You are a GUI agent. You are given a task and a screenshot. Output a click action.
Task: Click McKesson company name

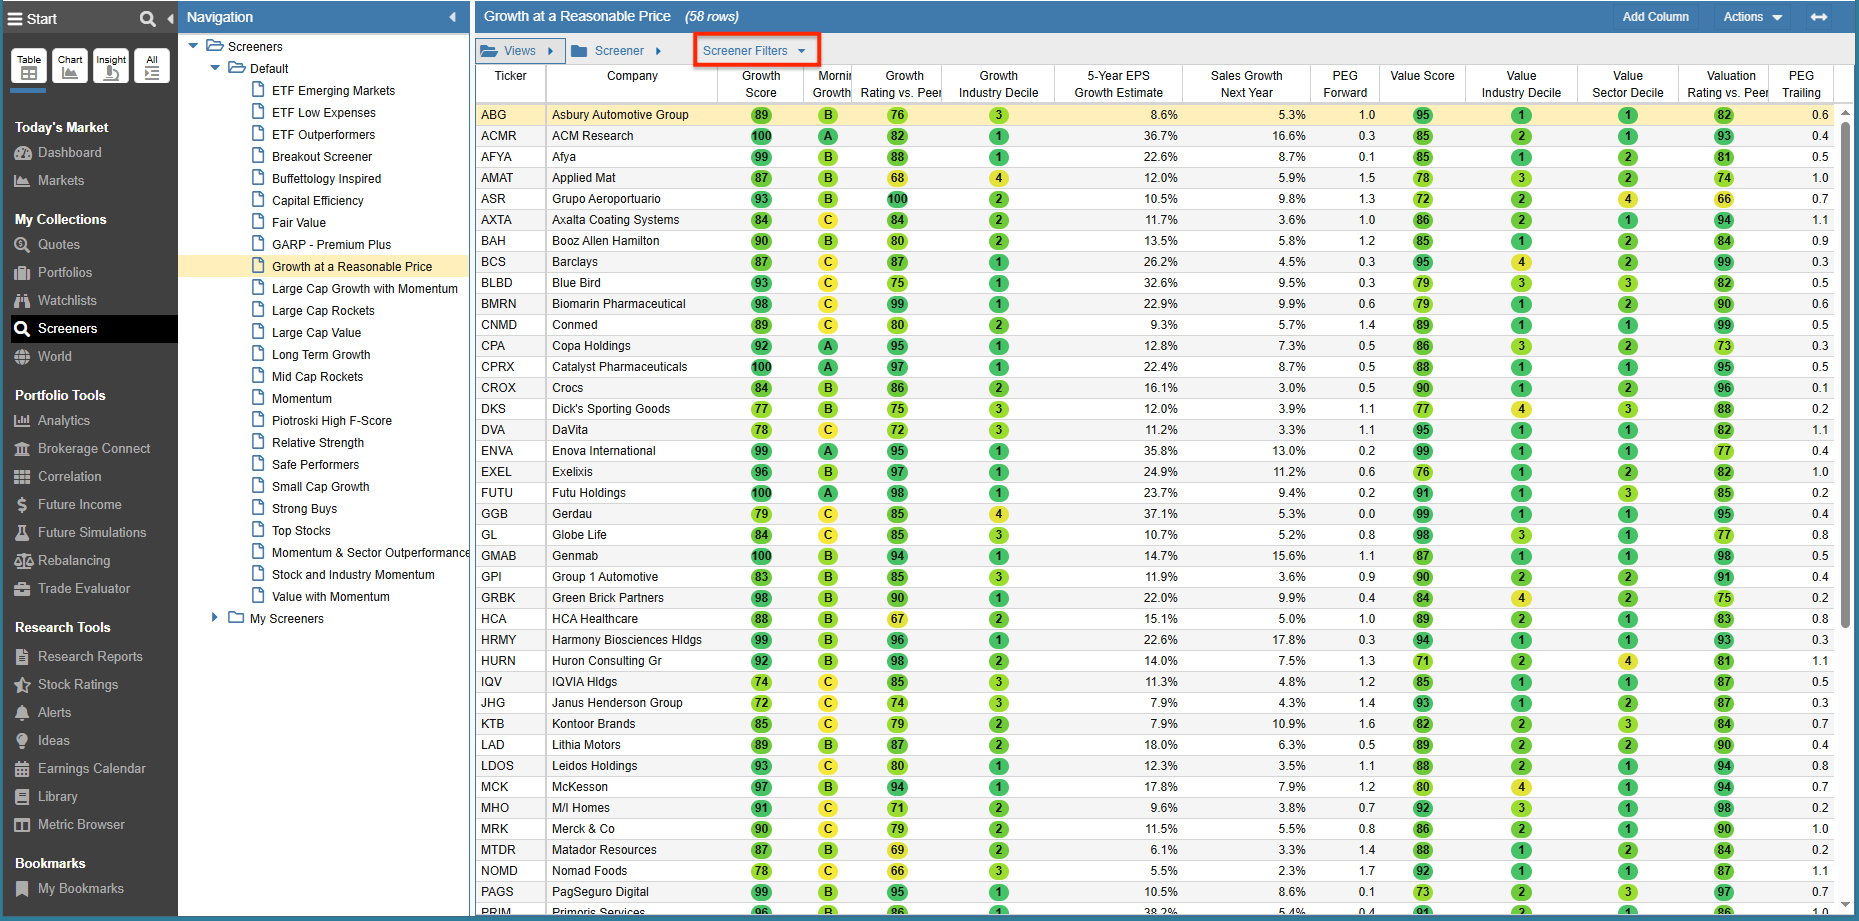[580, 787]
